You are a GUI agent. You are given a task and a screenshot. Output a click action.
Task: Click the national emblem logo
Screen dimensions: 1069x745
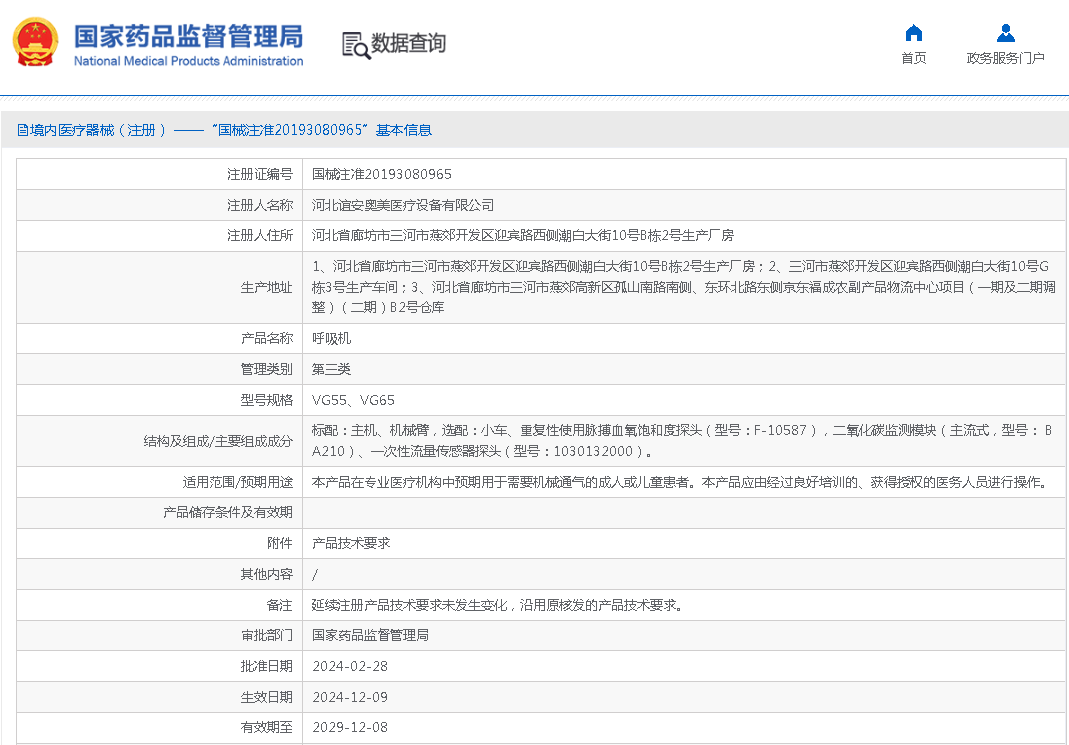[36, 42]
